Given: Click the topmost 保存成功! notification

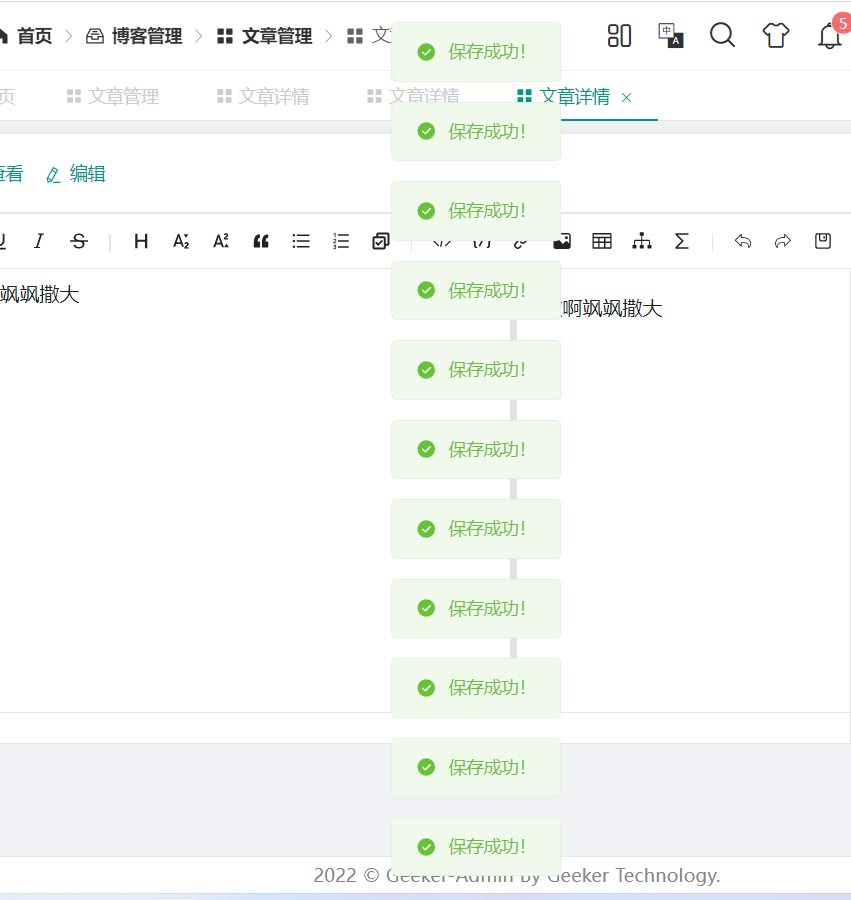Looking at the screenshot, I should coord(476,52).
